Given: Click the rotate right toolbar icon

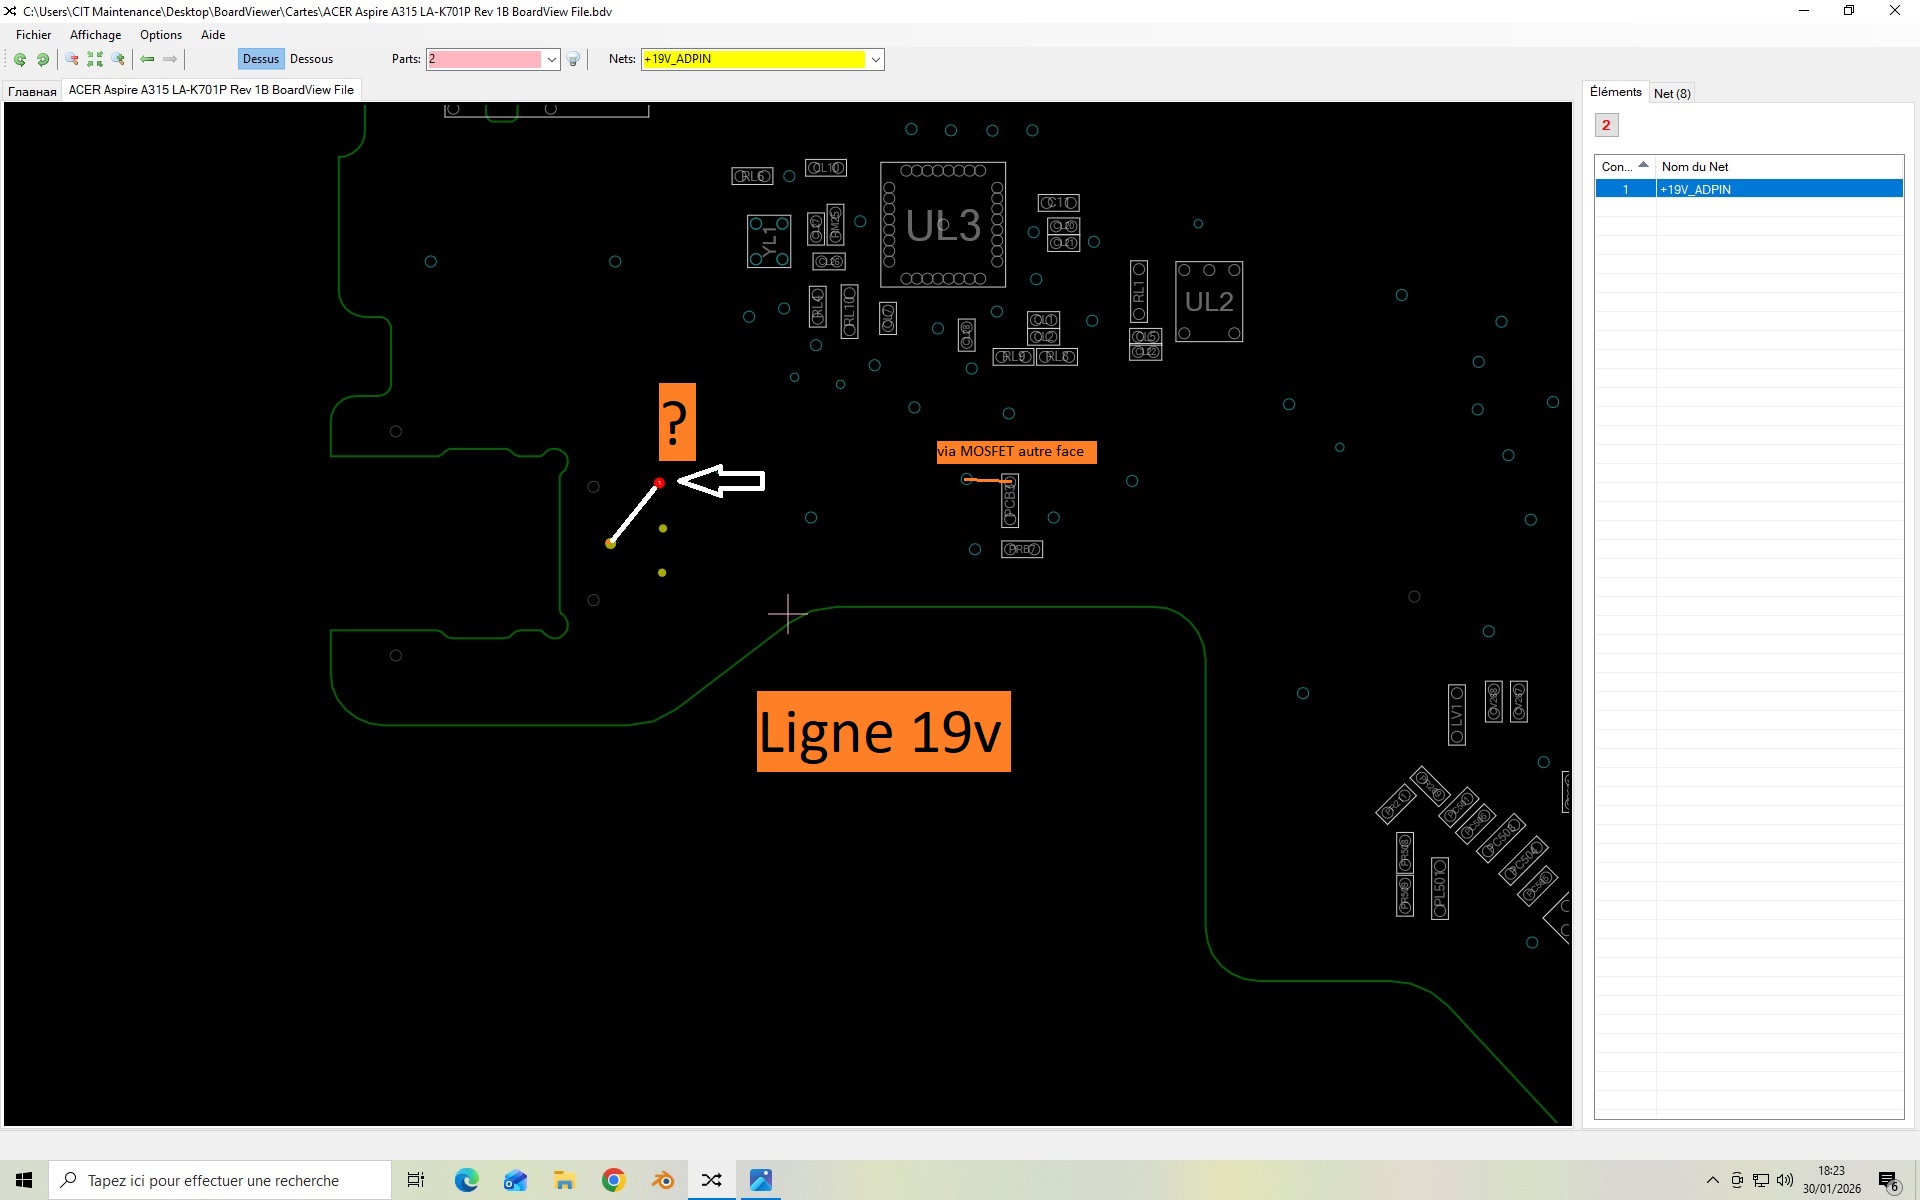Looking at the screenshot, I should click(43, 60).
